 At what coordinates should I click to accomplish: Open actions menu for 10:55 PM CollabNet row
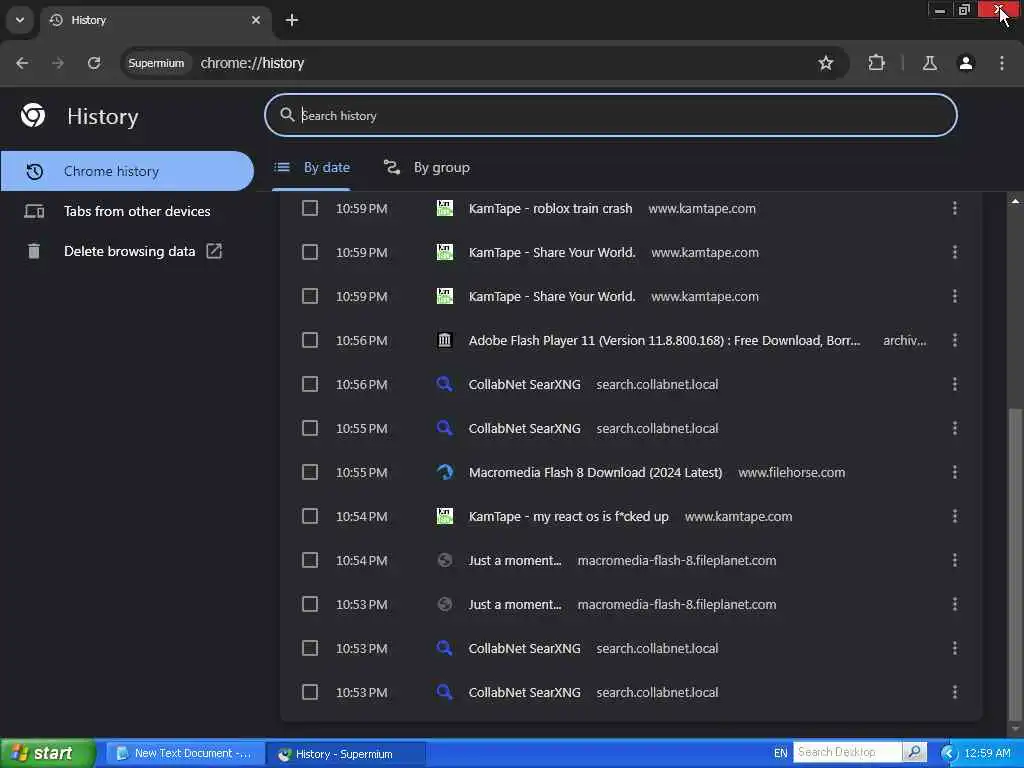955,428
